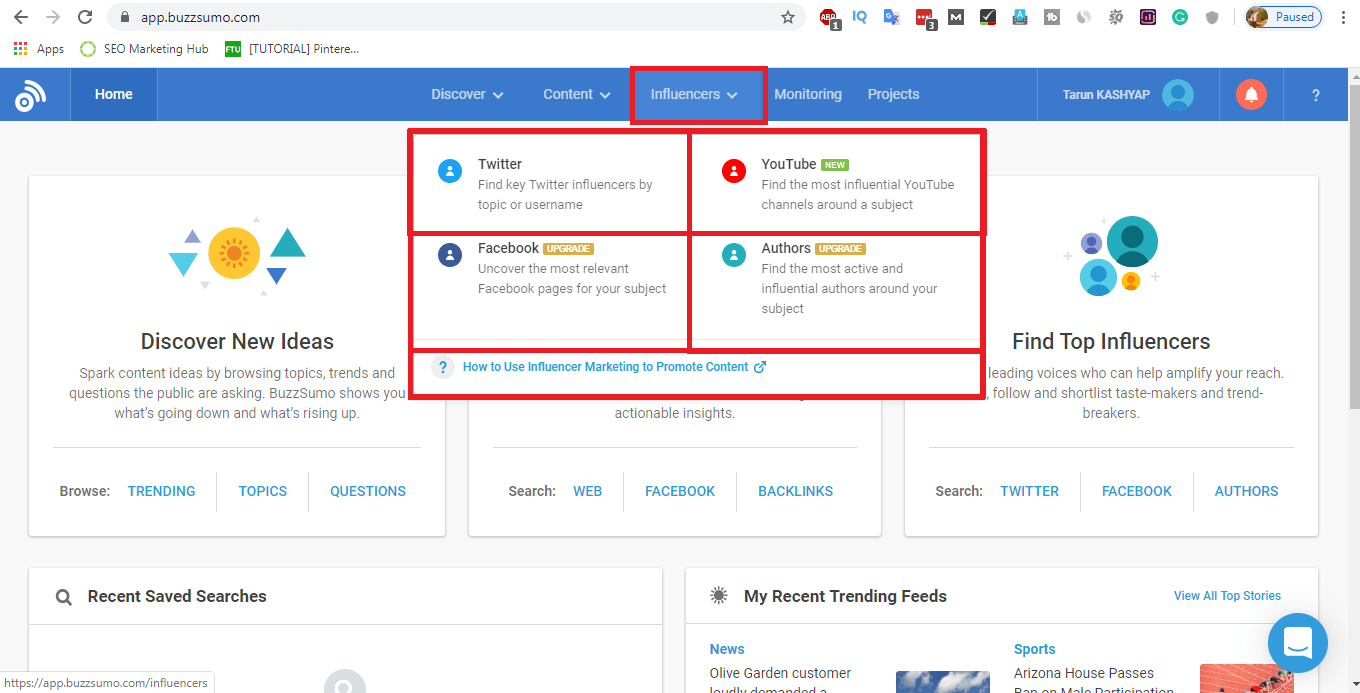
Task: Click the Twitter influencers icon
Action: point(450,171)
